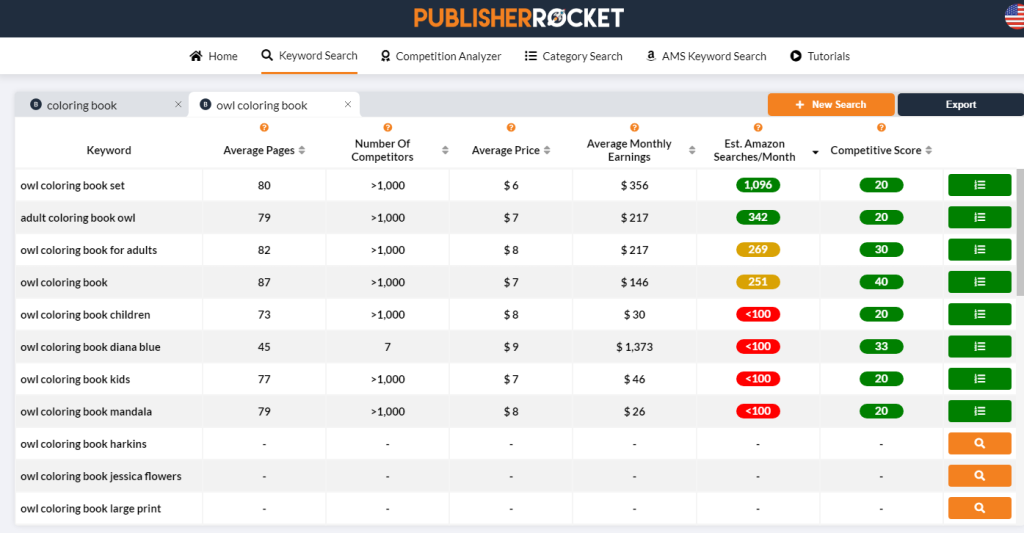Sort by Average Pages column
1024x533 pixels.
pyautogui.click(x=302, y=150)
